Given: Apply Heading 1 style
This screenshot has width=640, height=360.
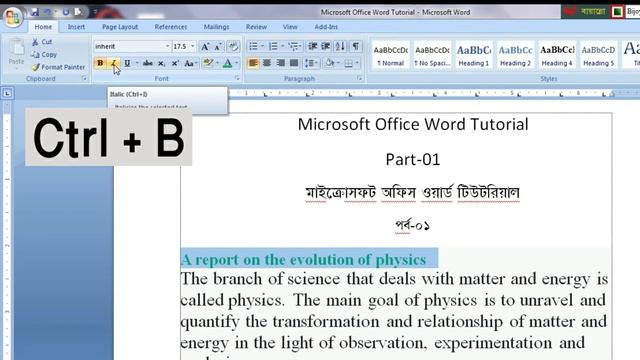Looking at the screenshot, I should pos(473,55).
